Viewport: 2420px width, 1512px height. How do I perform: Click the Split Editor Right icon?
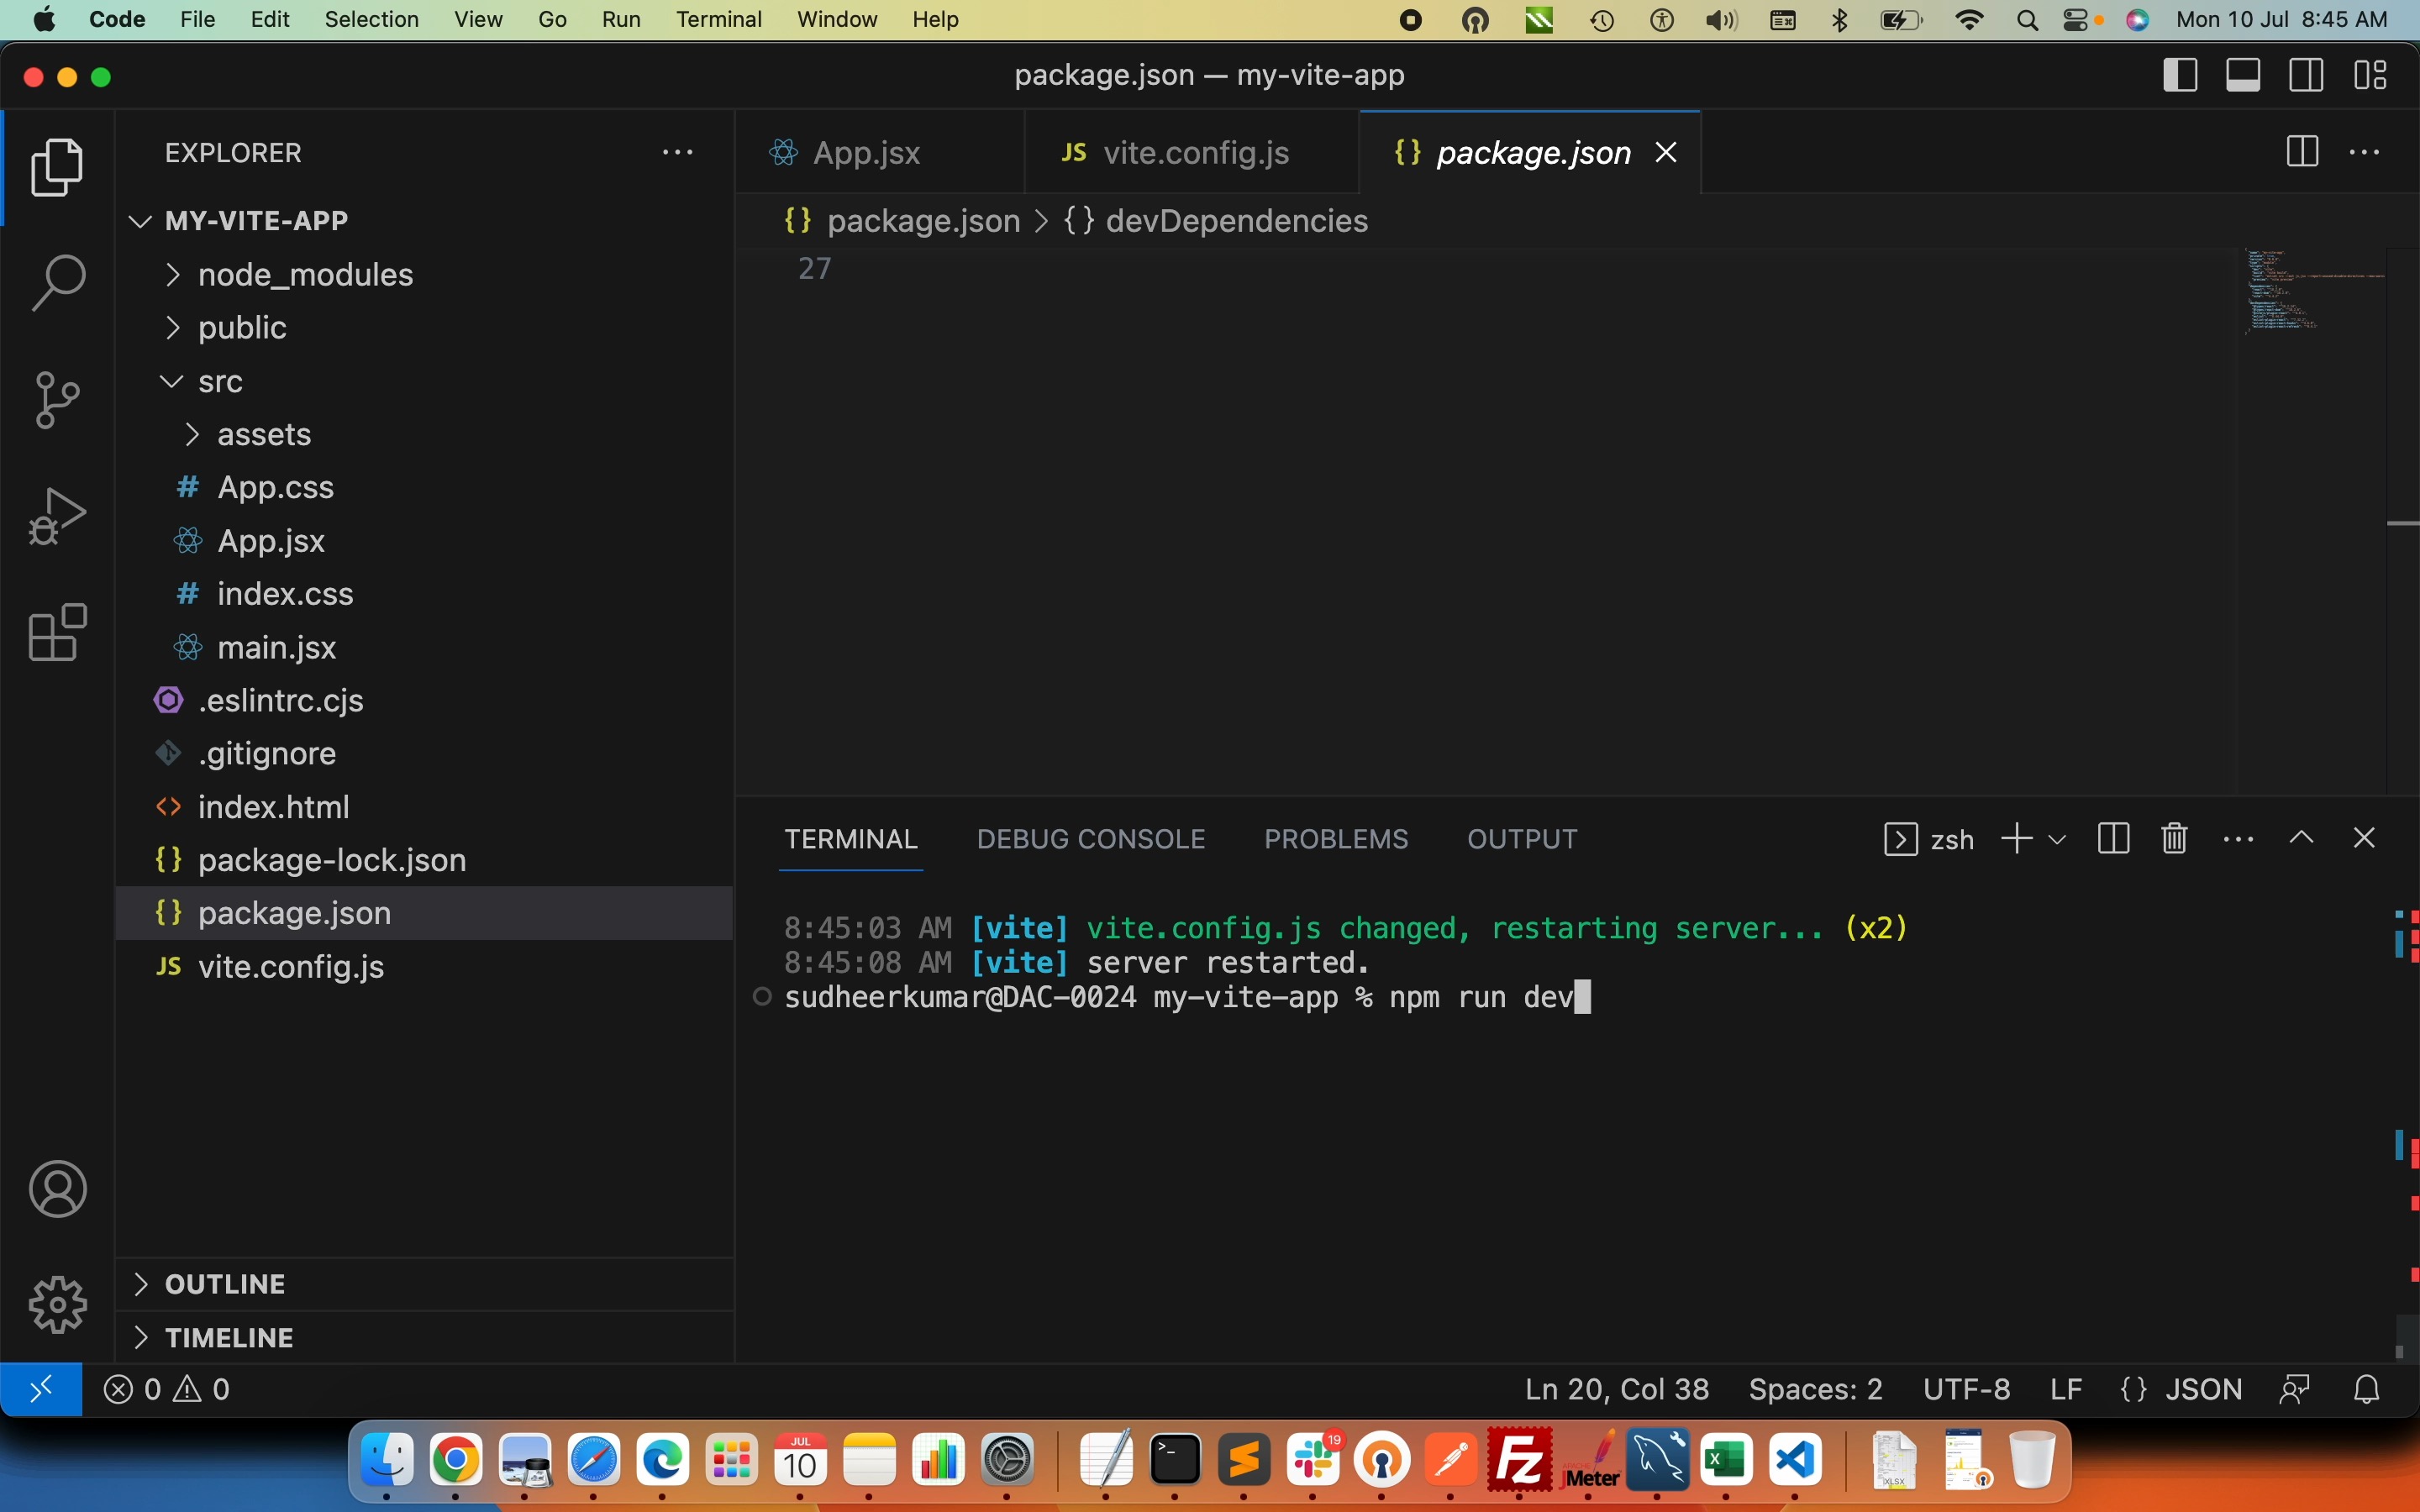click(x=2302, y=152)
